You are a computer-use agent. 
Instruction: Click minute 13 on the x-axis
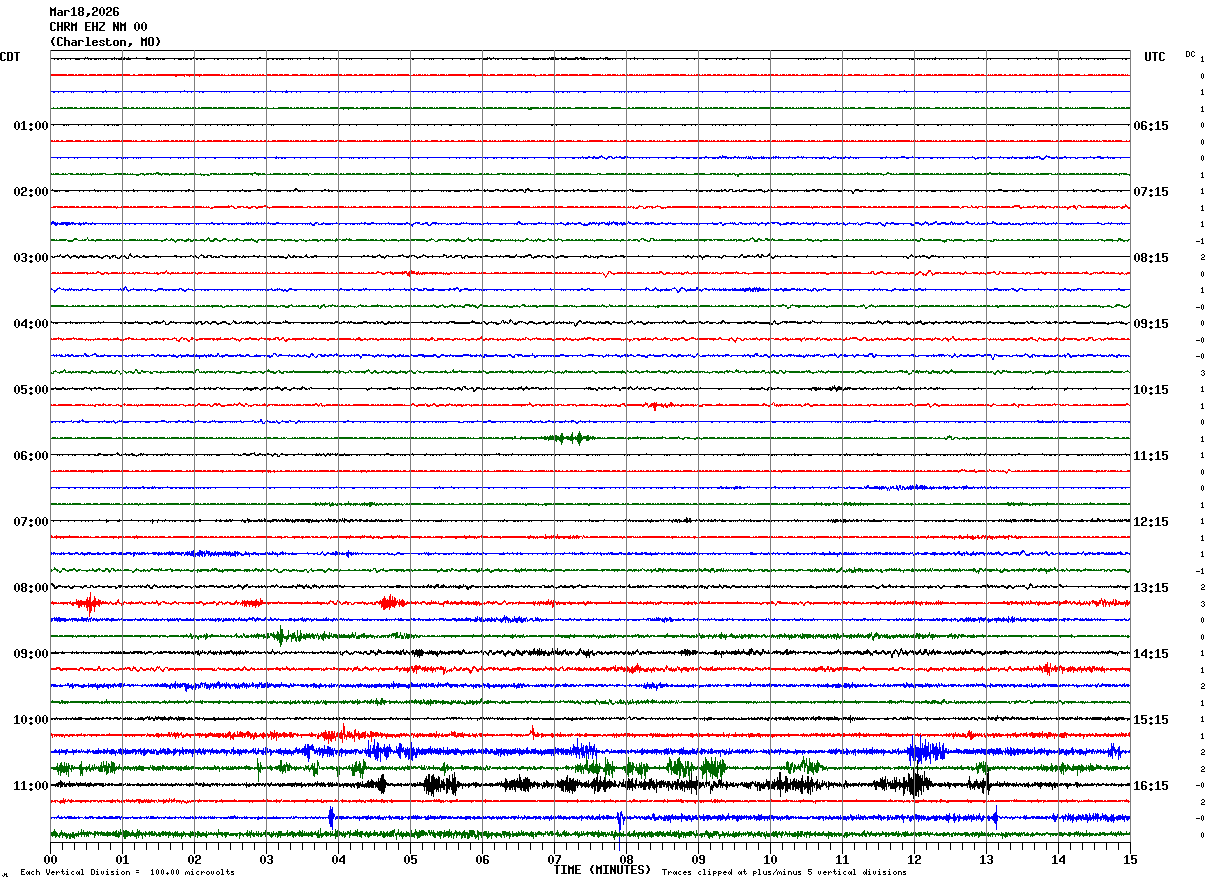click(x=986, y=859)
